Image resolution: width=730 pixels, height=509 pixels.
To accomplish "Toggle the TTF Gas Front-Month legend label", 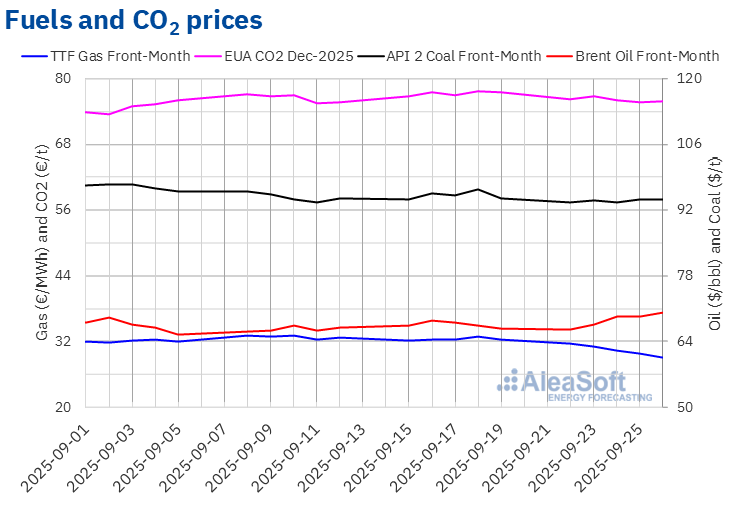I will pos(120,56).
